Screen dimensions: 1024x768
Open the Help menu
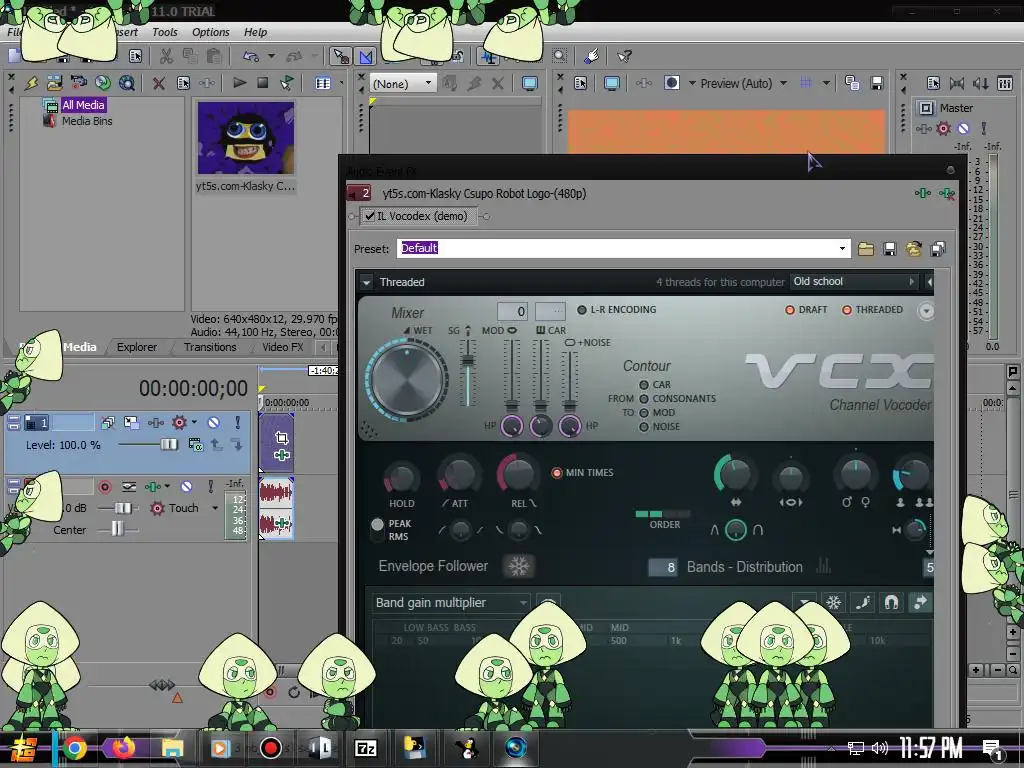255,32
